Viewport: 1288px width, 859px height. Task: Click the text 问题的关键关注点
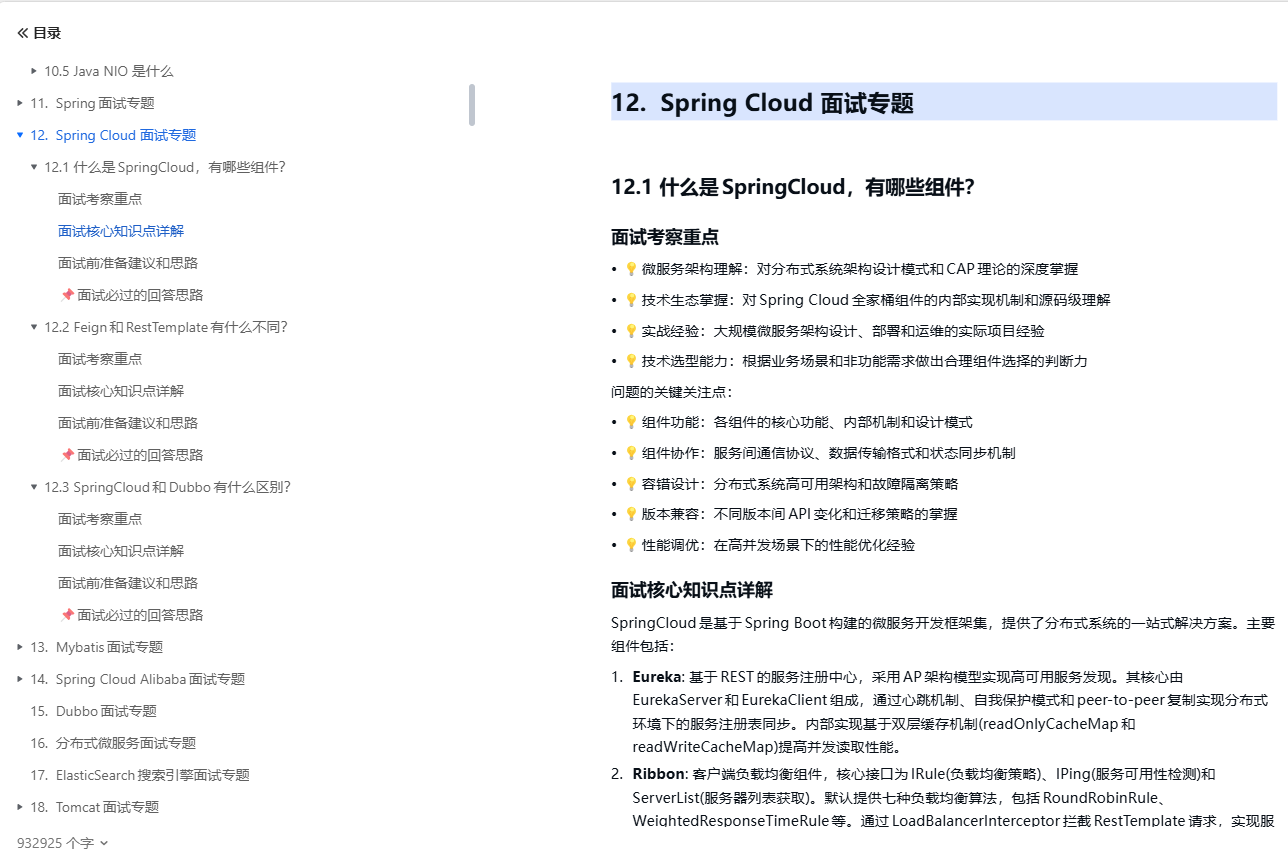click(x=671, y=392)
